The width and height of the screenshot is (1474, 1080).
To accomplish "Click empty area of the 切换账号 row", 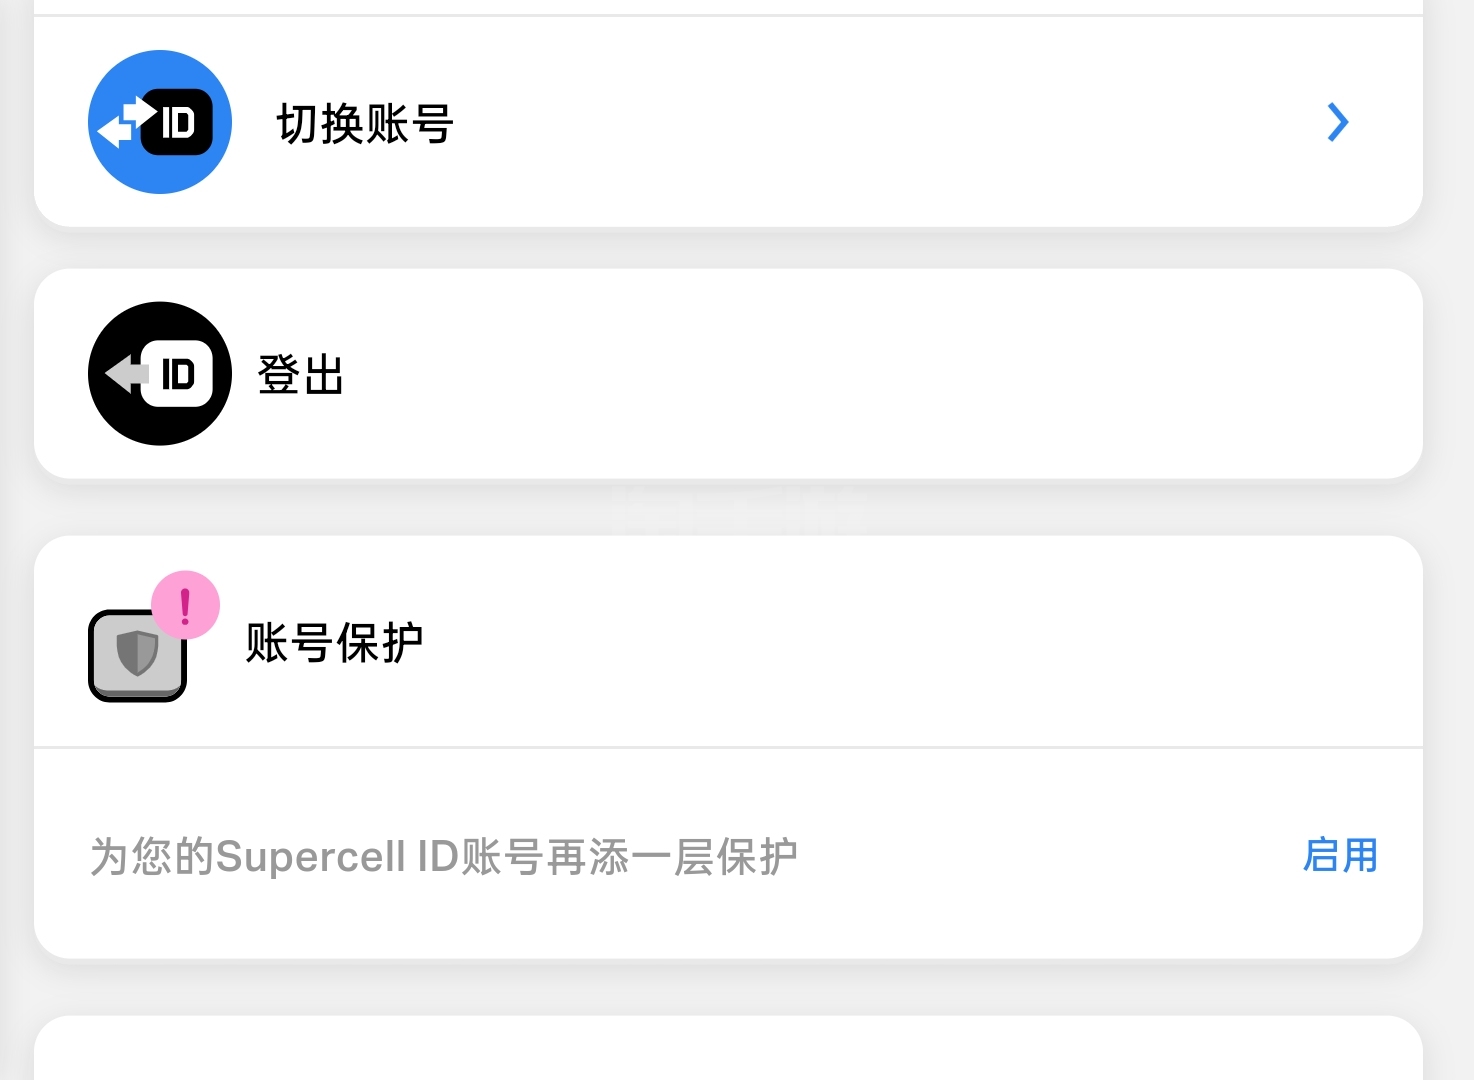I will tap(880, 122).
